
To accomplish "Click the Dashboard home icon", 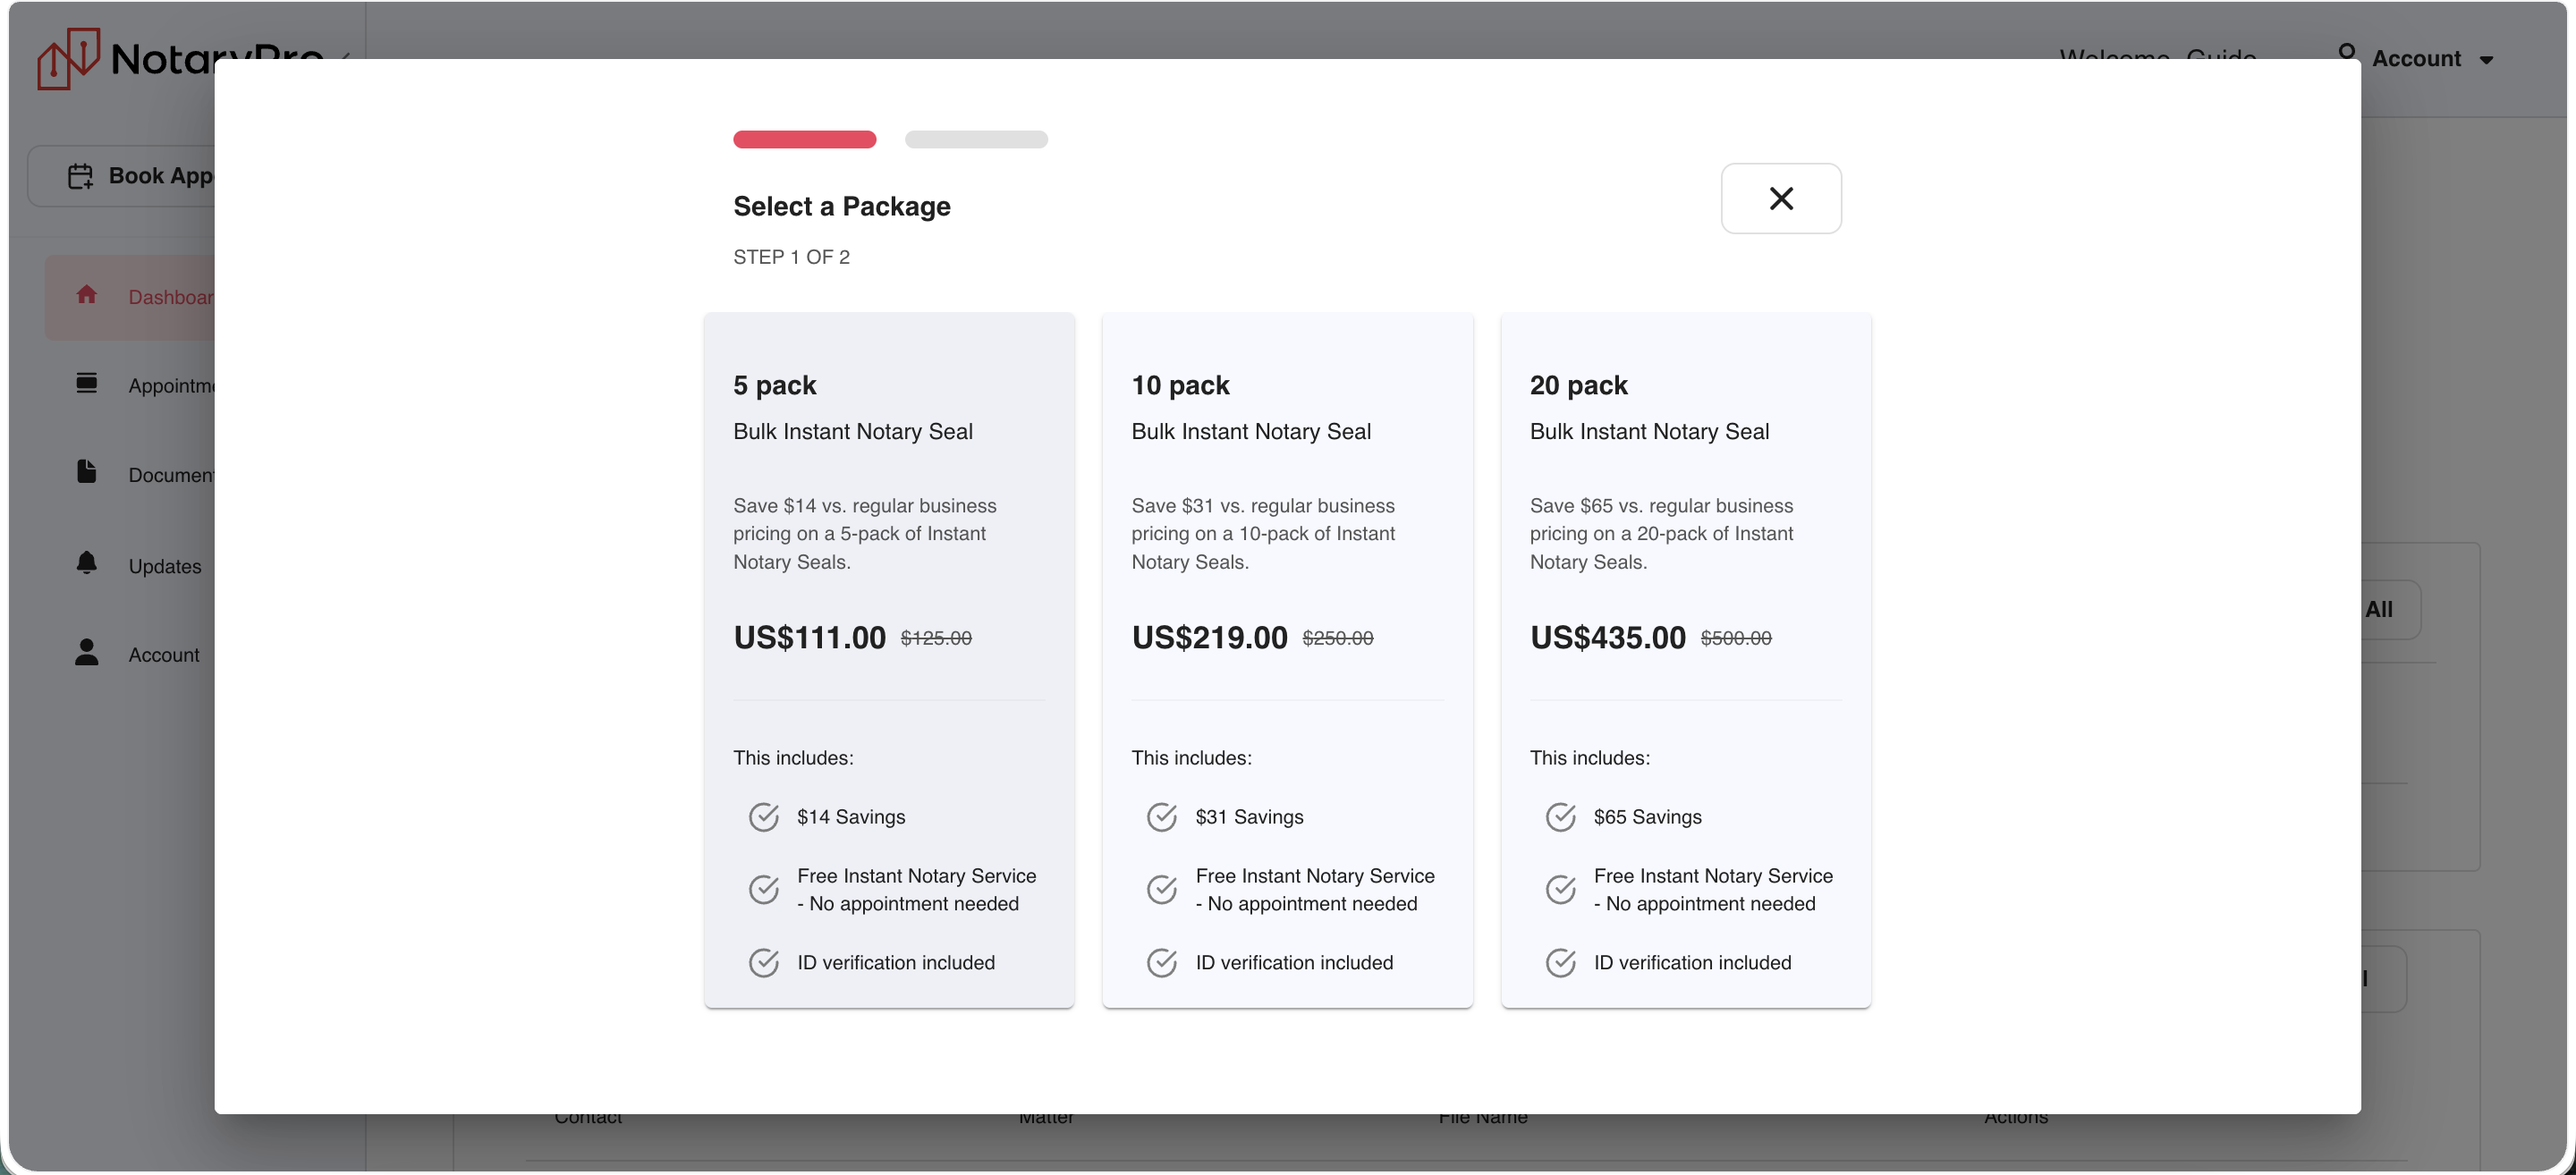I will click(86, 294).
